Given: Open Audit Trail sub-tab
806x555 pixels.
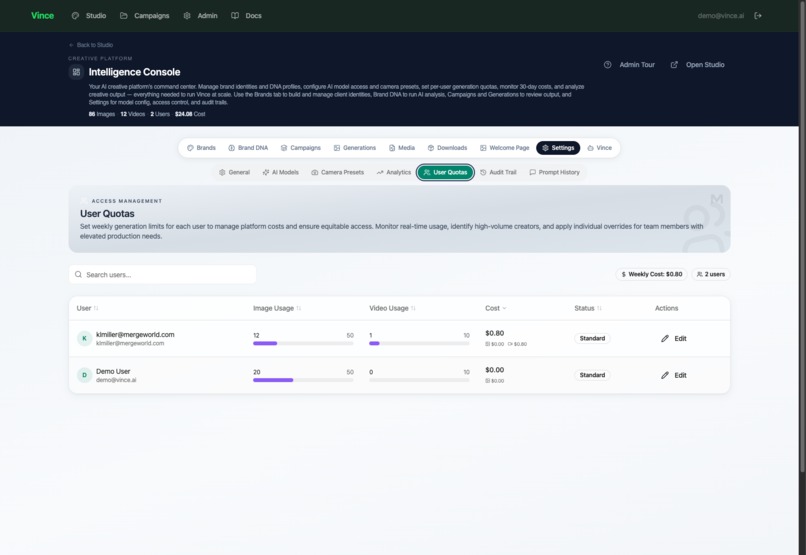Looking at the screenshot, I should pyautogui.click(x=498, y=173).
